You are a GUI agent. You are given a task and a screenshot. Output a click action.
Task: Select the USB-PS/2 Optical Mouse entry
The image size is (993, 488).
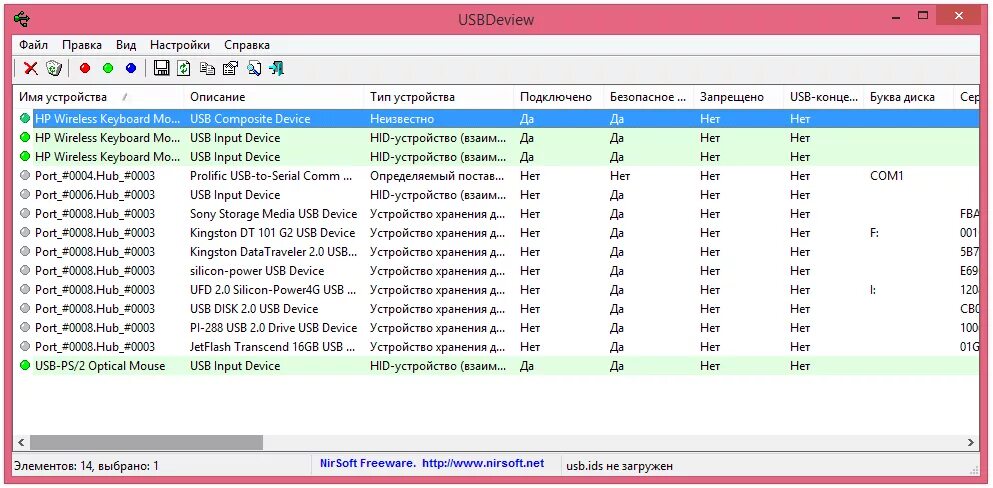coord(496,365)
